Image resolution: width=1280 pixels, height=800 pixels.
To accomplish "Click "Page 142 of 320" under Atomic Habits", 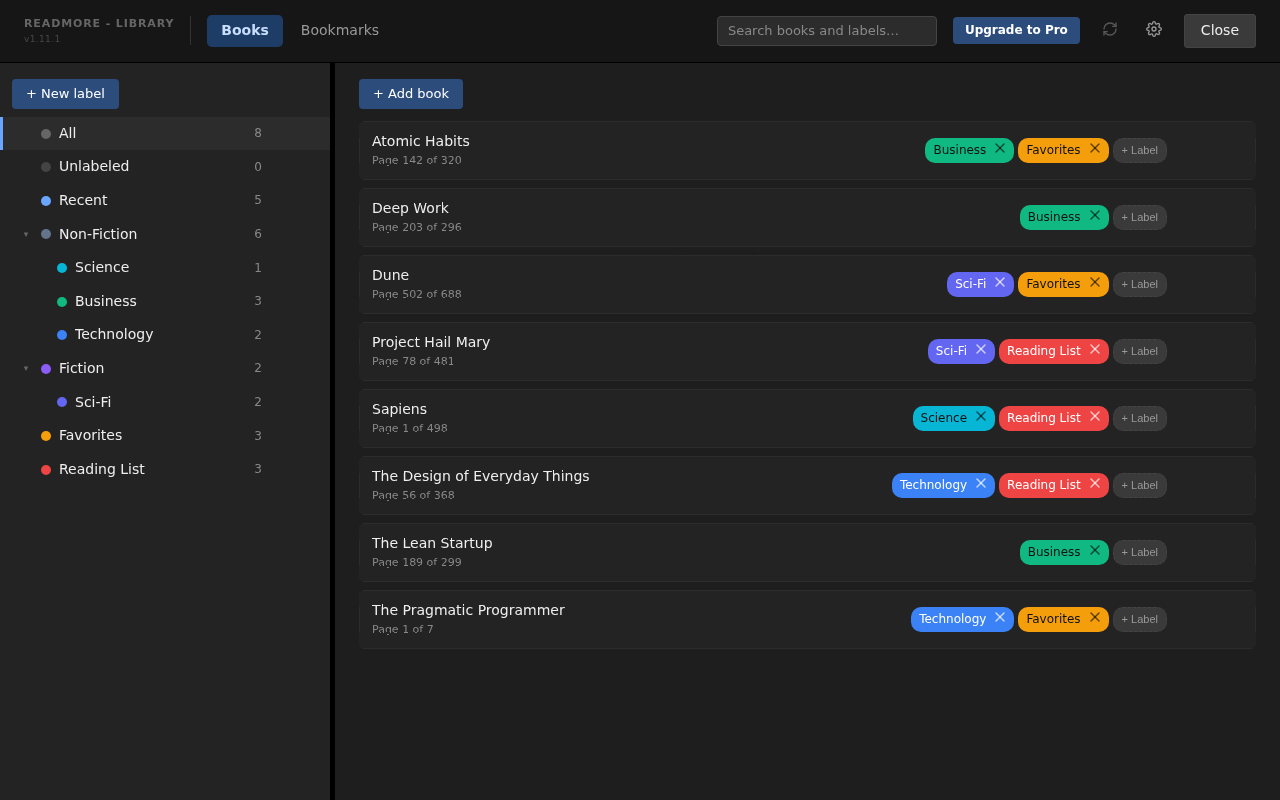I will click(417, 160).
